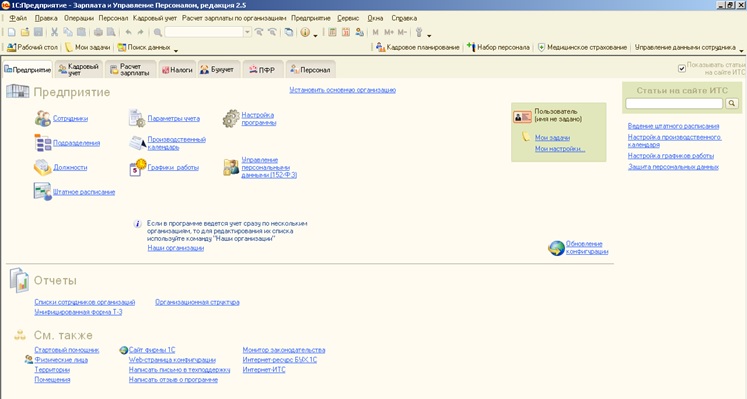This screenshot has width=747, height=399.
Task: Click the Paste clipboard icon
Action: [x=81, y=32]
